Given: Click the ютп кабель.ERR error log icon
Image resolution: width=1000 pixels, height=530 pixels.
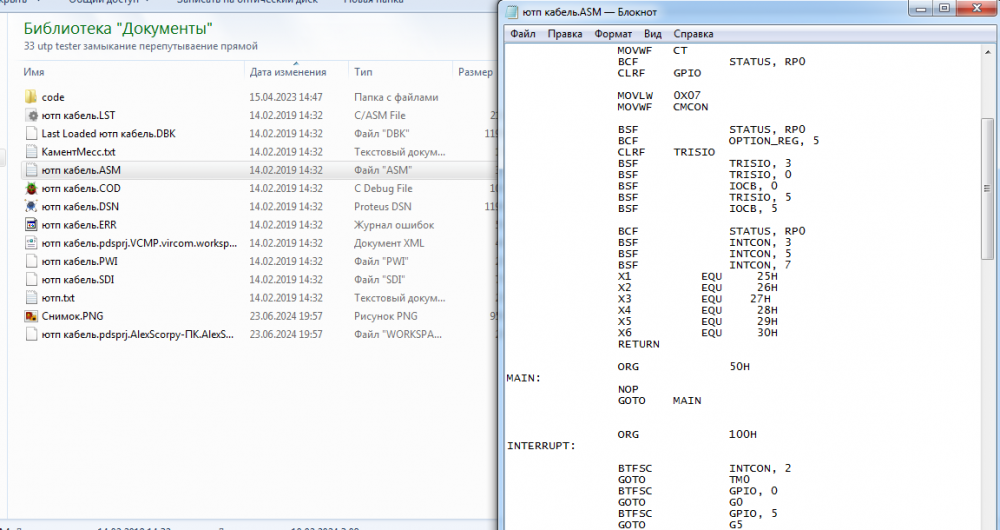Looking at the screenshot, I should pyautogui.click(x=30, y=225).
